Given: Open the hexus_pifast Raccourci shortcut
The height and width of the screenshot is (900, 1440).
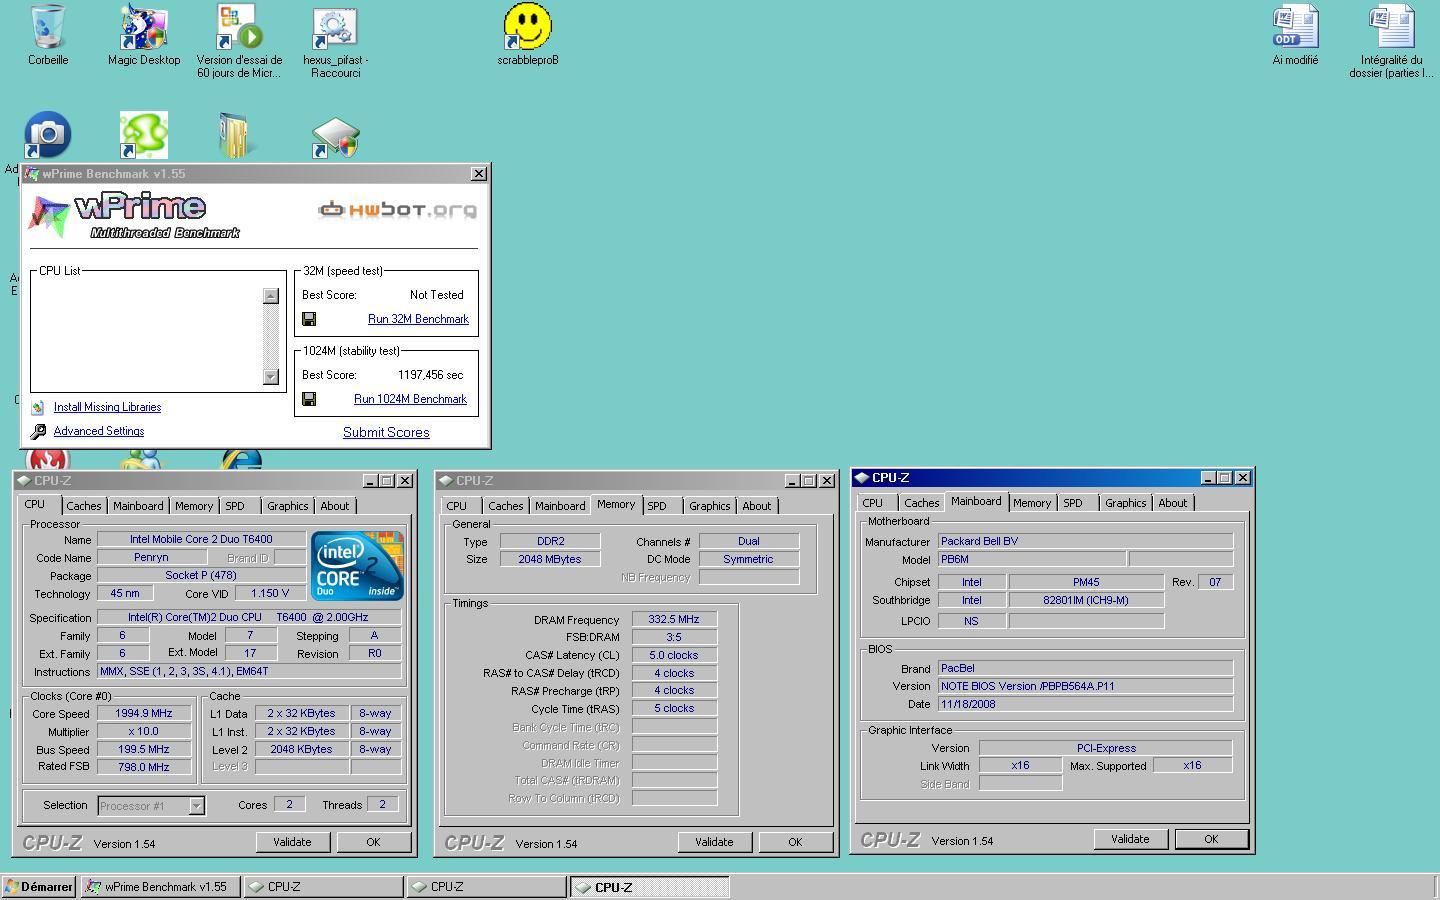Looking at the screenshot, I should [x=335, y=27].
